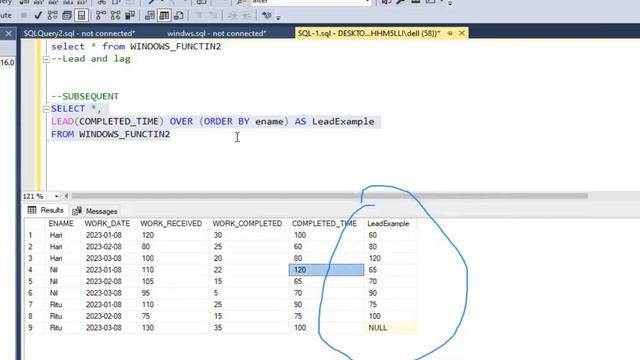
Task: Click 'FROM WINDOWS_FUNCTIN2' line in editor
Action: (x=110, y=134)
